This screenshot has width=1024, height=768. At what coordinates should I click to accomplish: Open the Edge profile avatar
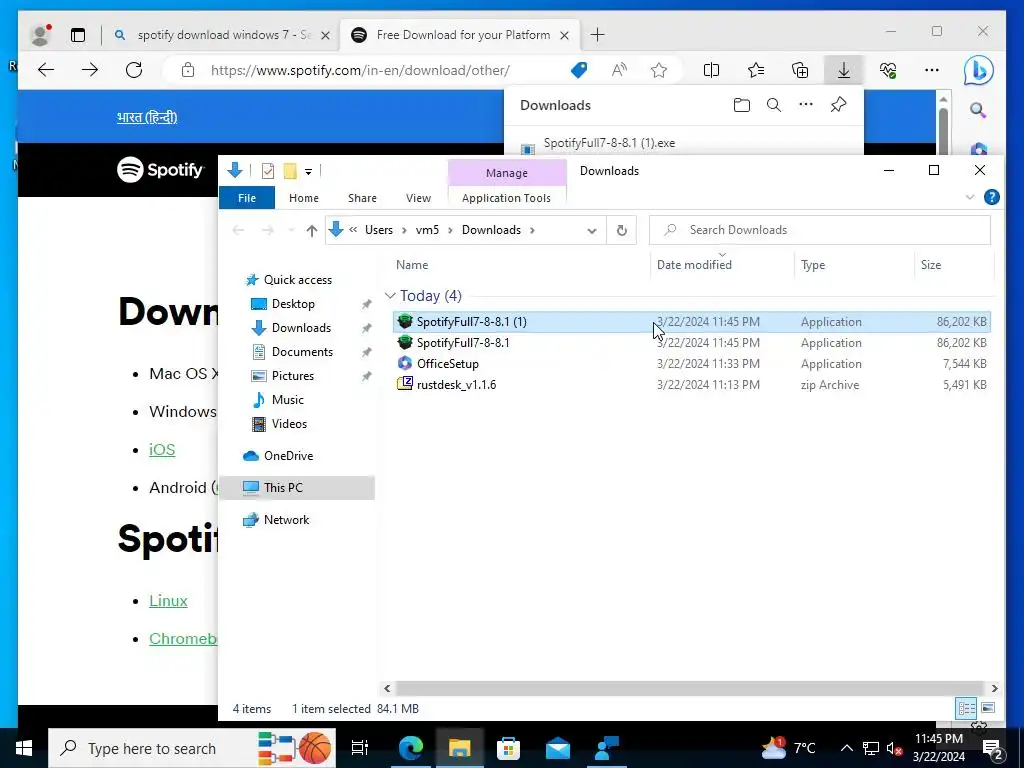point(40,35)
